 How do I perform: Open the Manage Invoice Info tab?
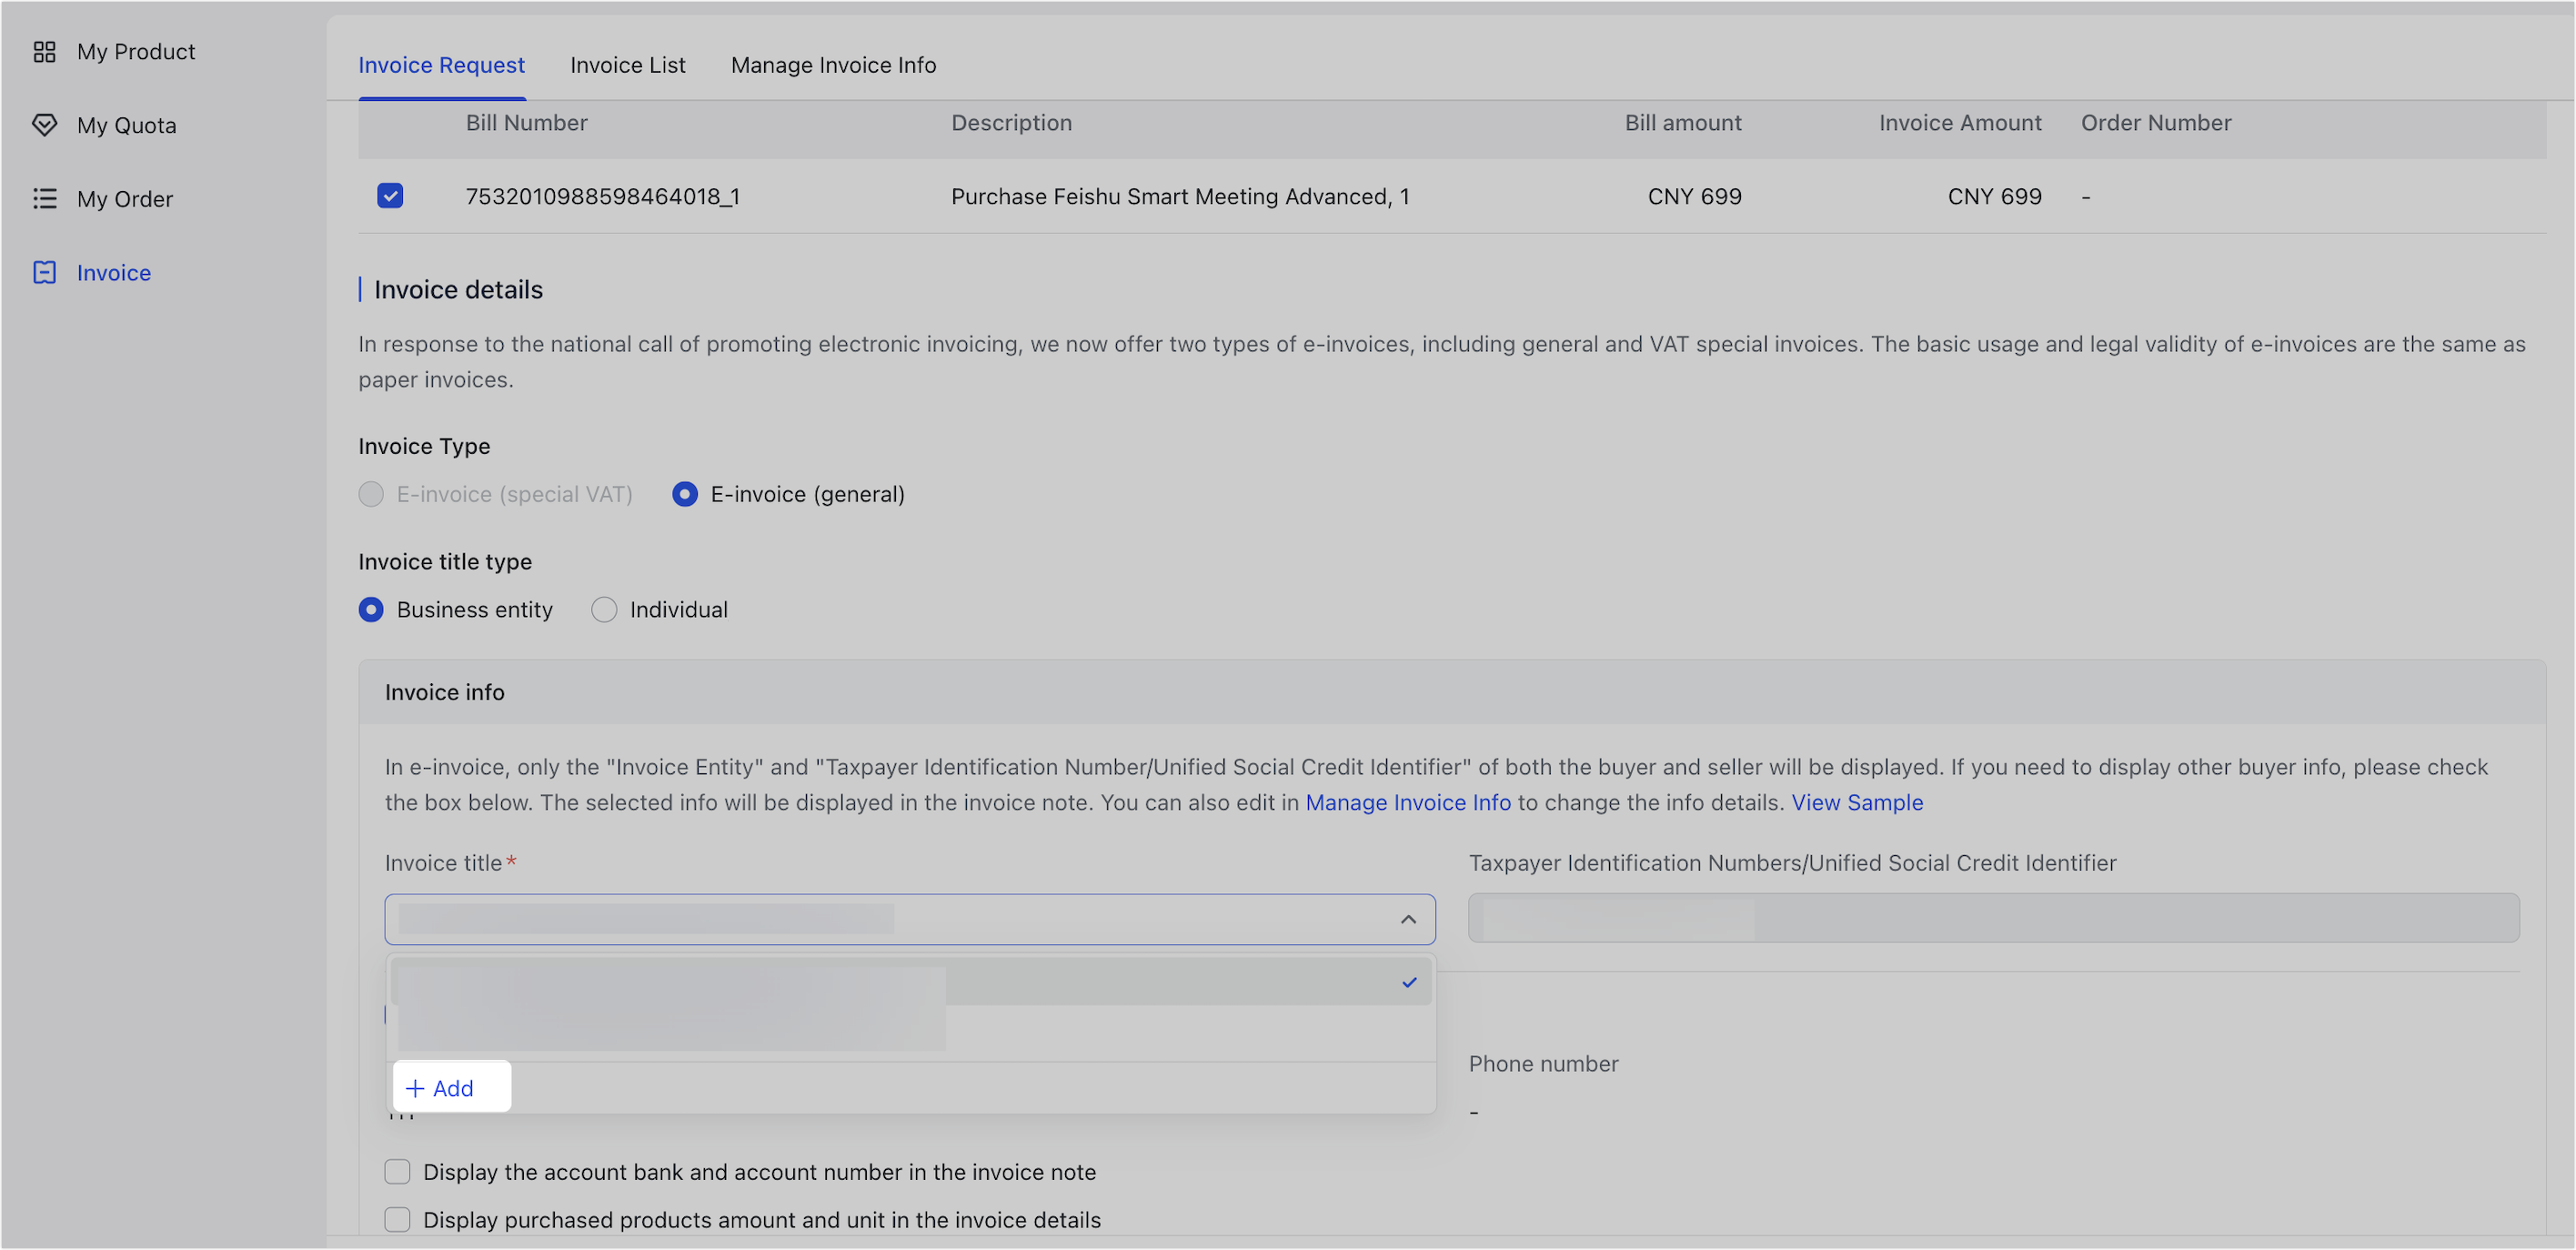click(x=833, y=65)
